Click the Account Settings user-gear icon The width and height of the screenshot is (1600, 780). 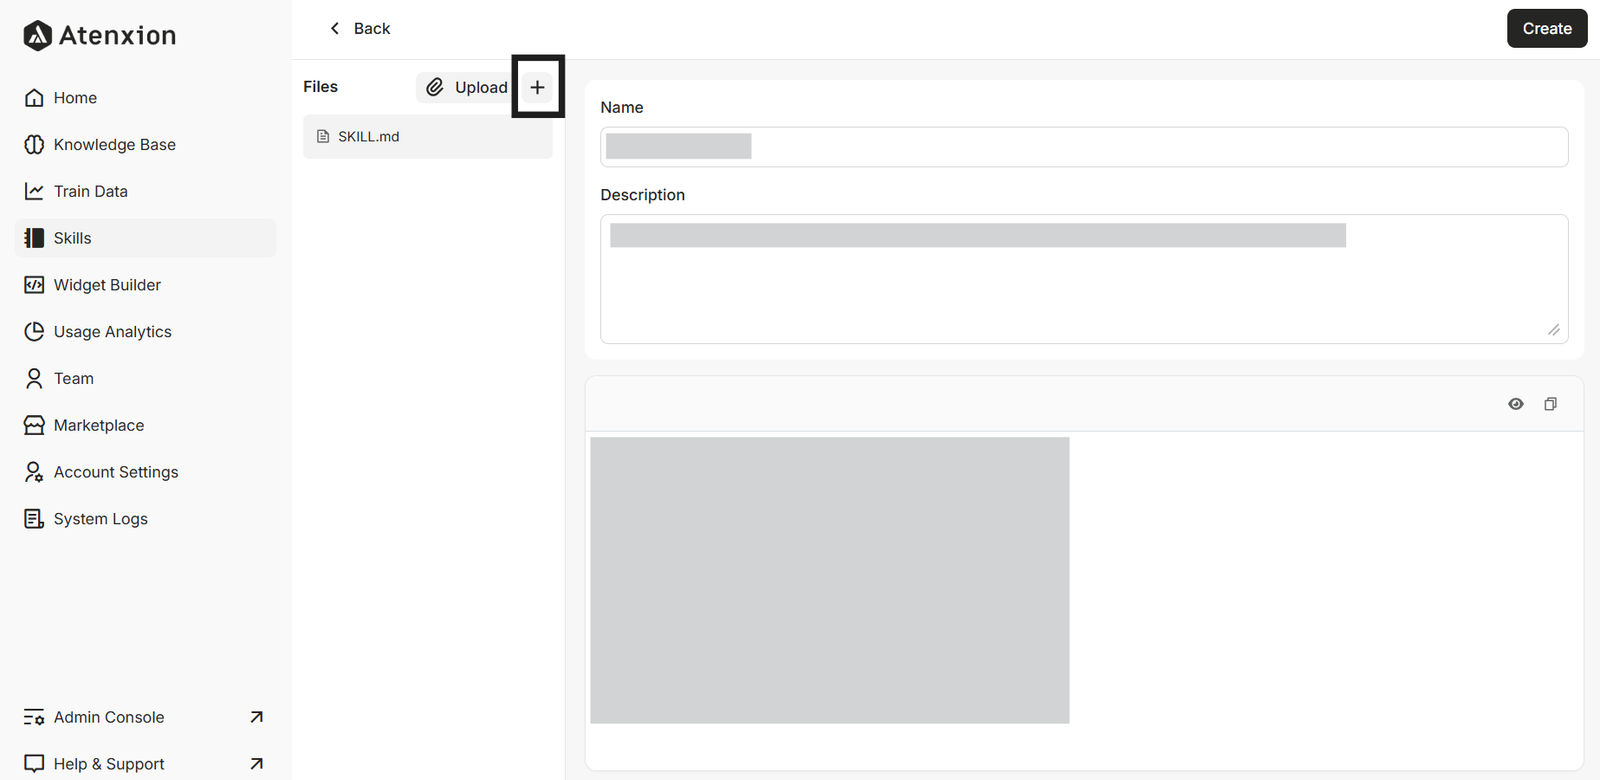[34, 472]
